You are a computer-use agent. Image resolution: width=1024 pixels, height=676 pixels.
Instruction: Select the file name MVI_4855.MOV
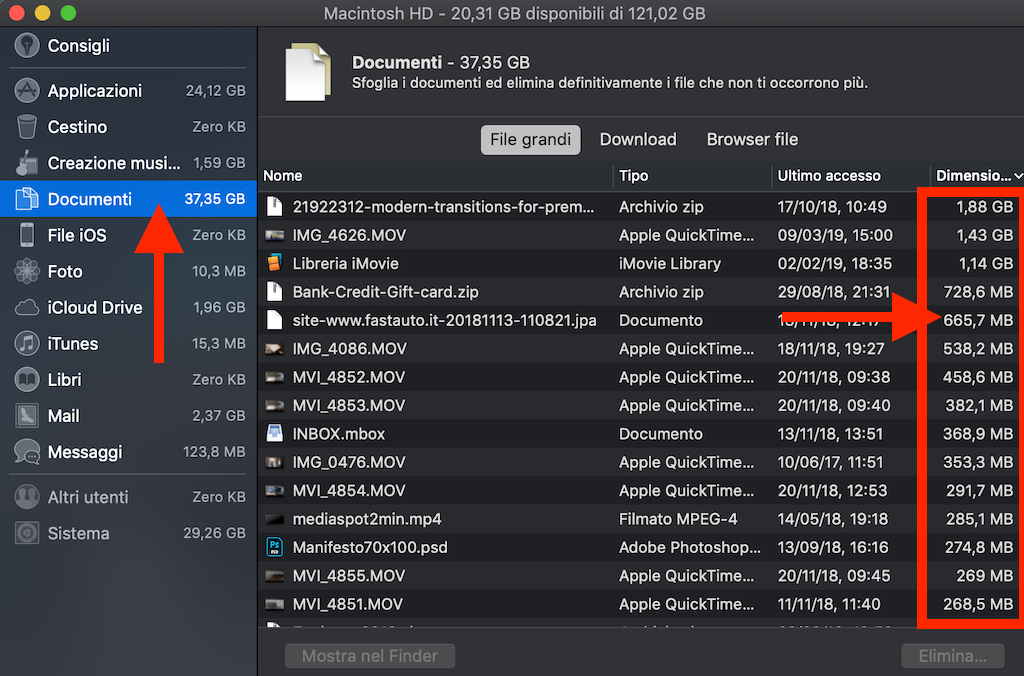pos(349,576)
